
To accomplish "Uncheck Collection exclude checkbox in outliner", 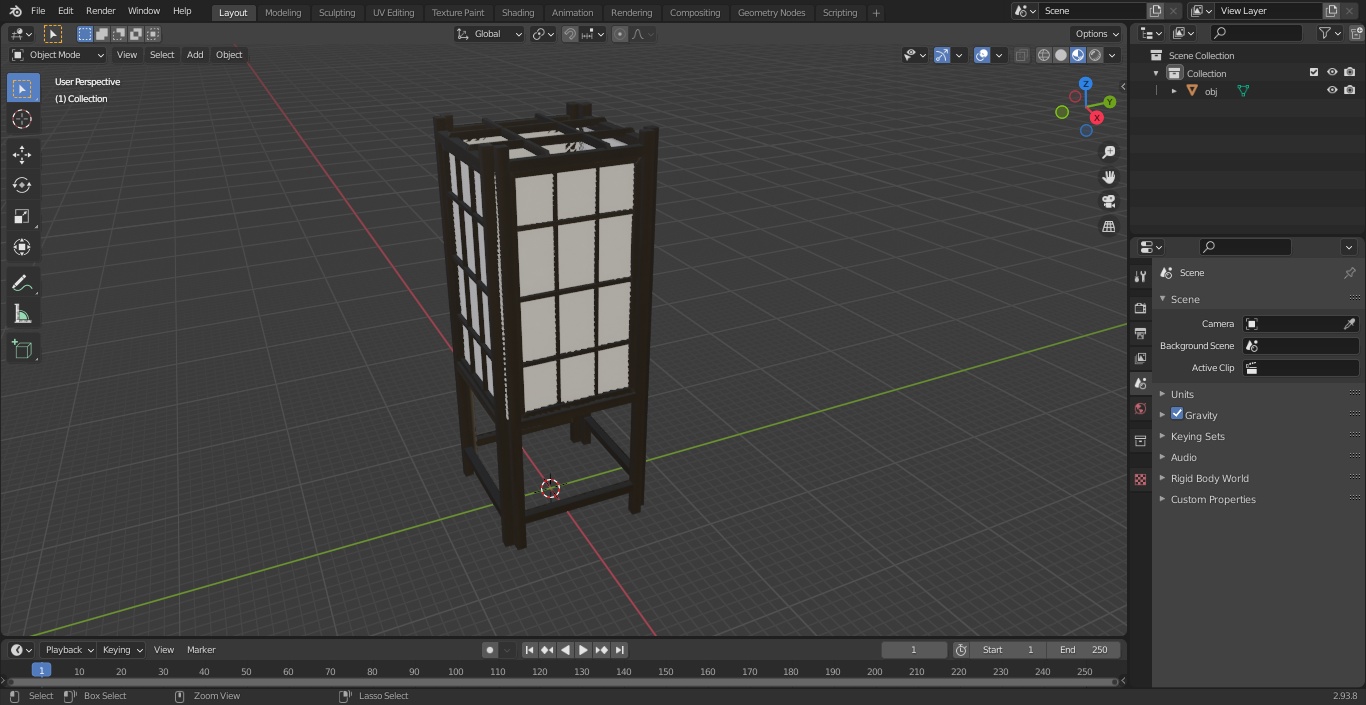I will coord(1314,72).
